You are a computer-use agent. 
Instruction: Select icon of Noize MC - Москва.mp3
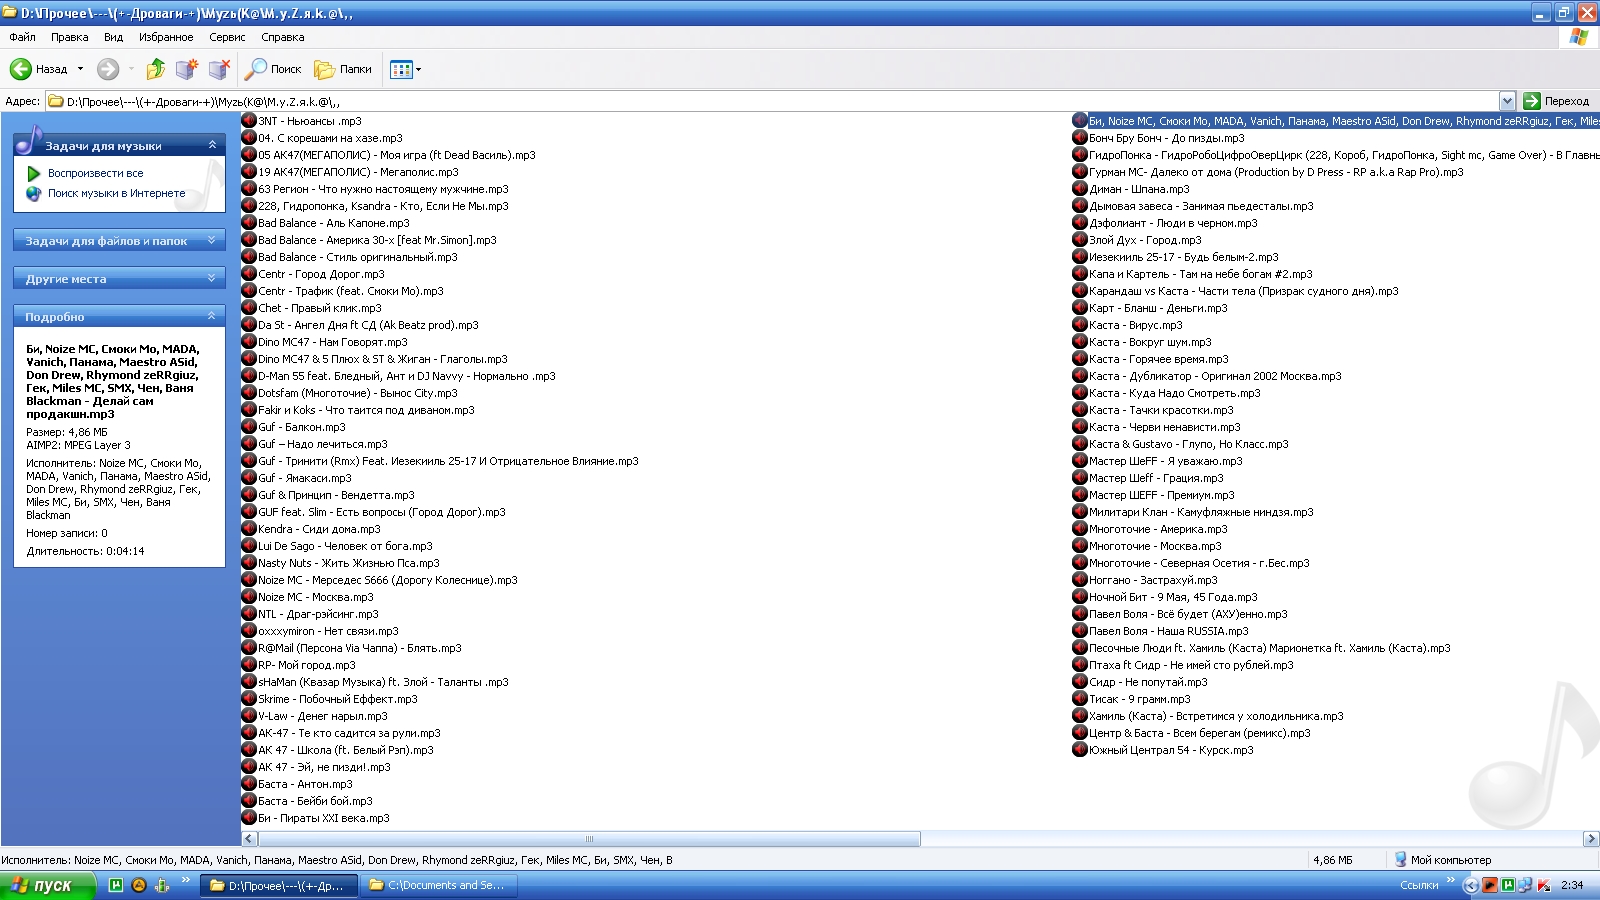coord(249,597)
